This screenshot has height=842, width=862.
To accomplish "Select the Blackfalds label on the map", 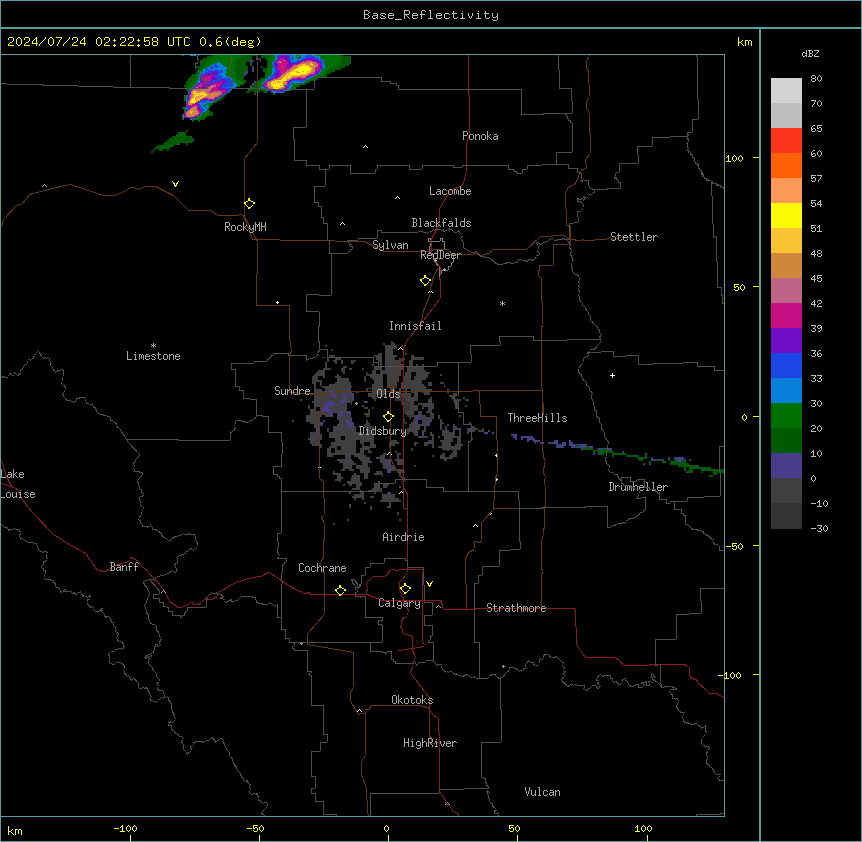I will click(441, 223).
